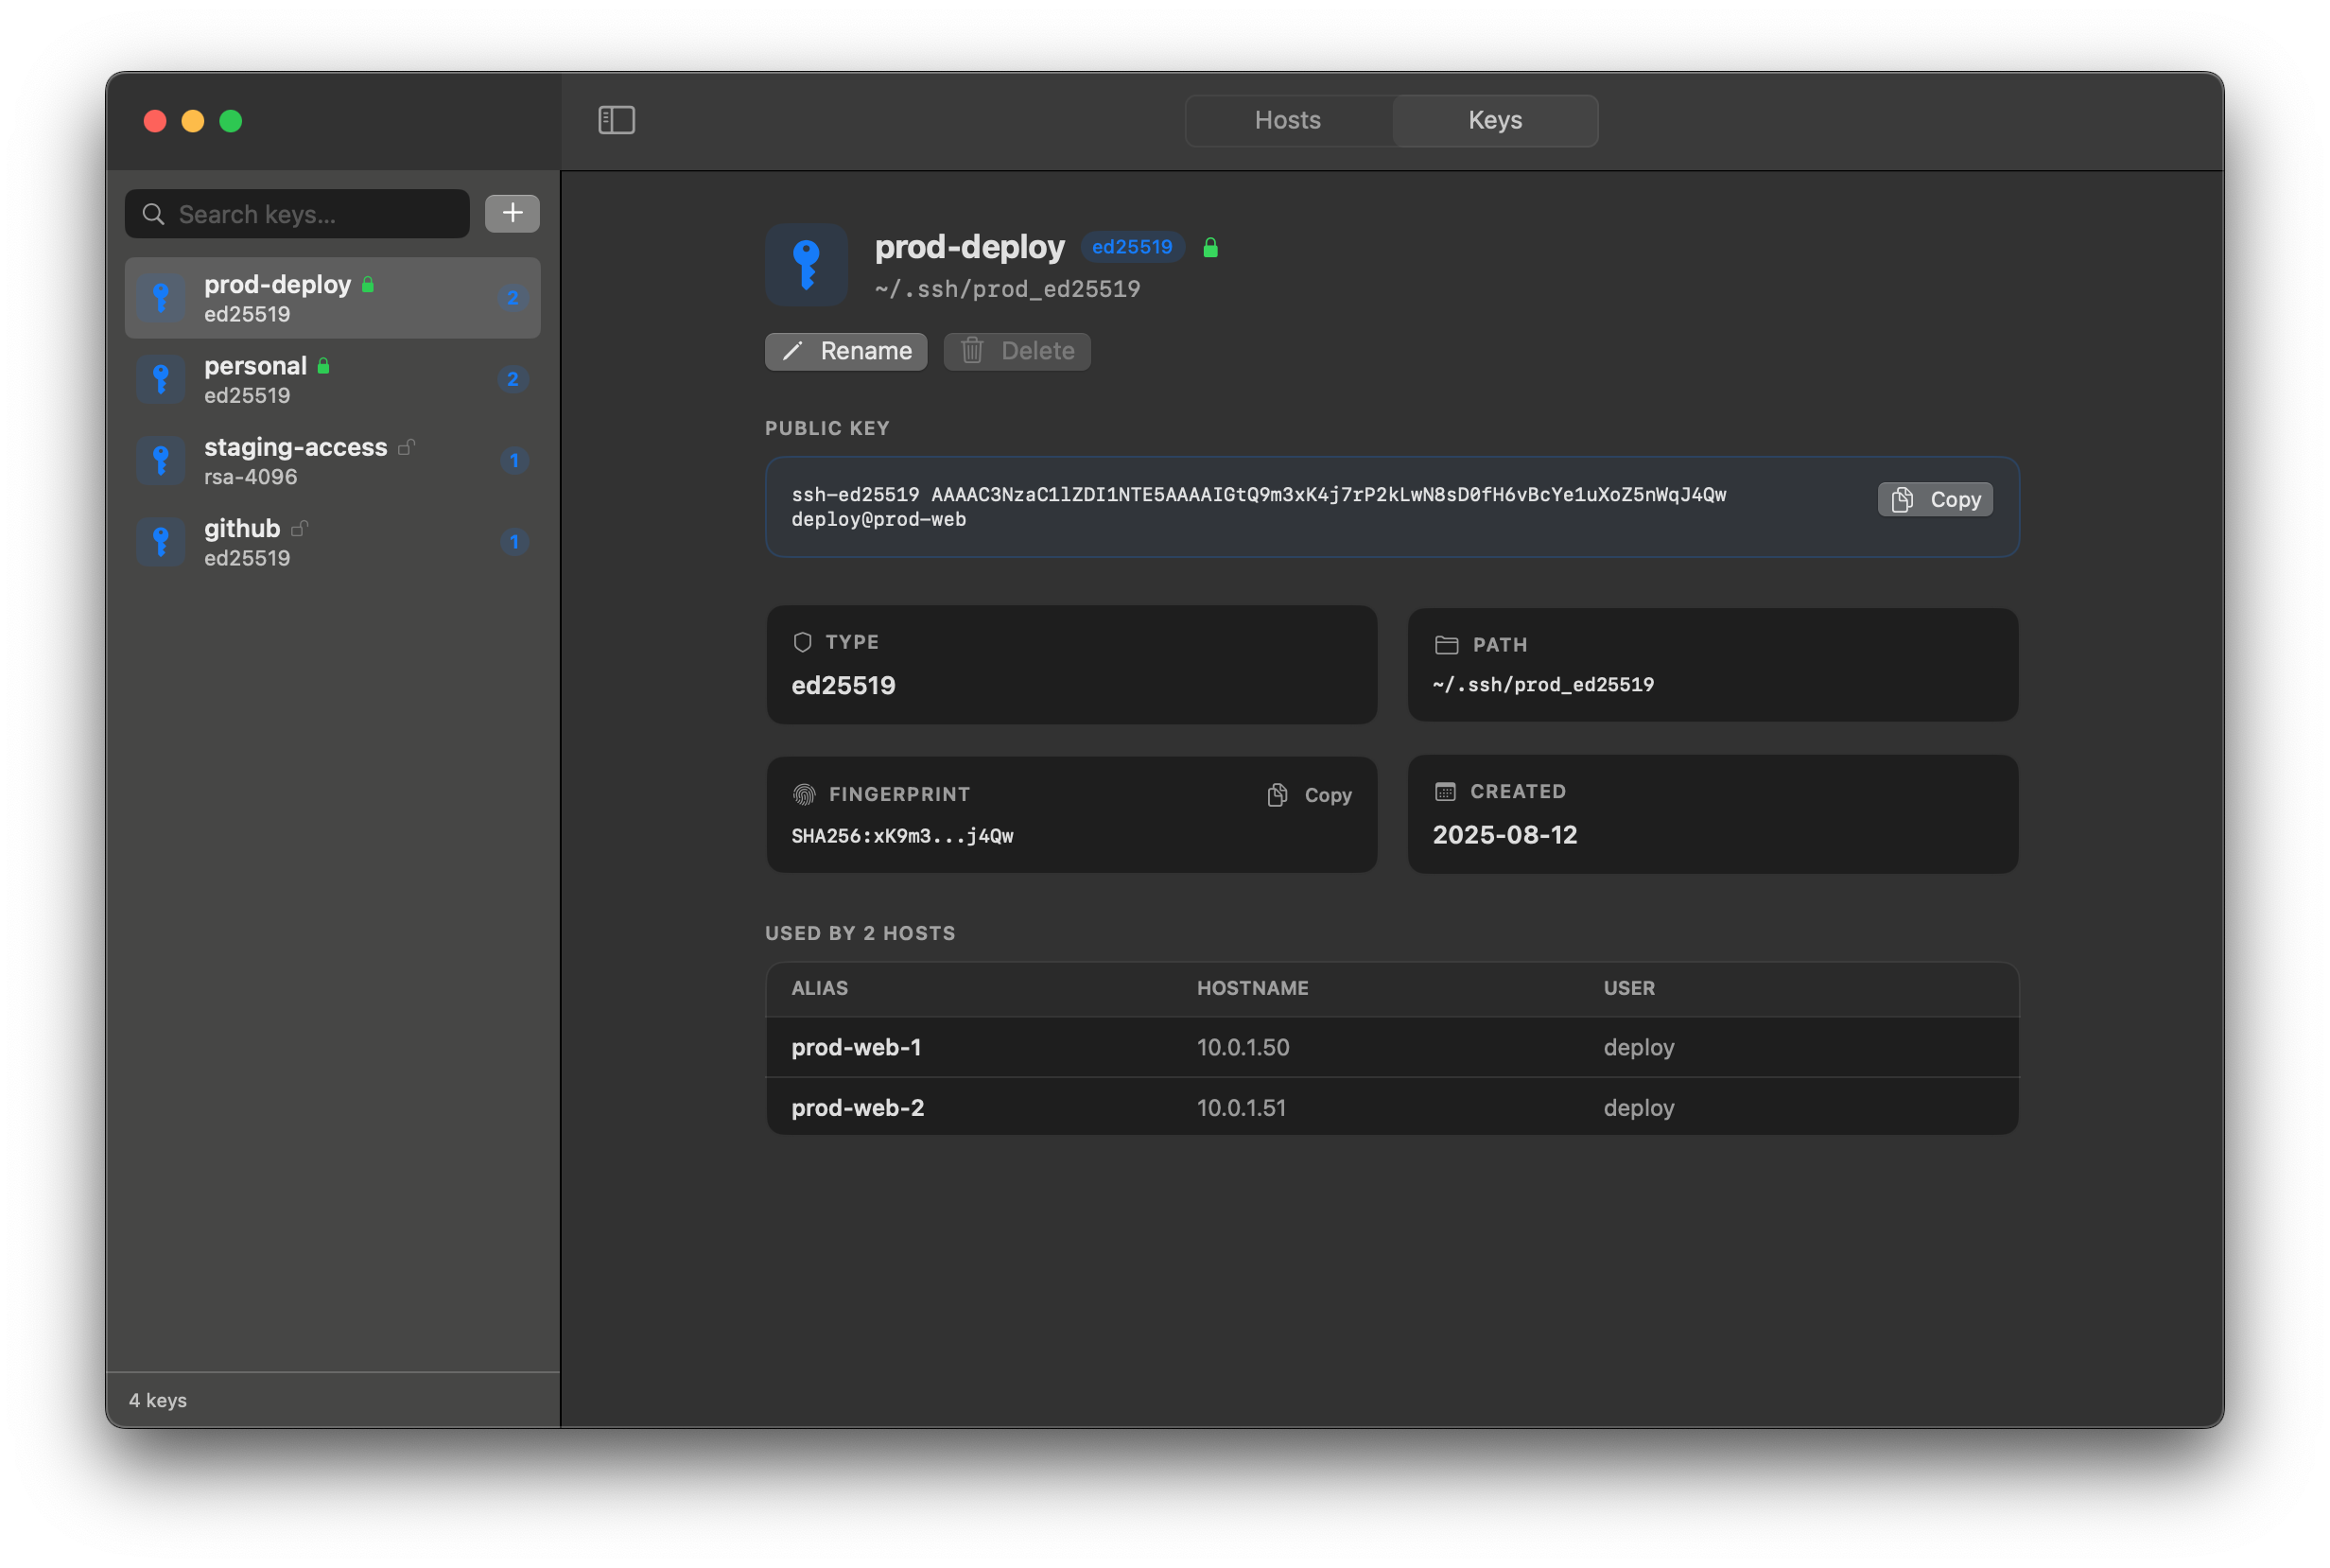2330x1568 pixels.
Task: Click the USER column header
Action: pyautogui.click(x=1629, y=988)
